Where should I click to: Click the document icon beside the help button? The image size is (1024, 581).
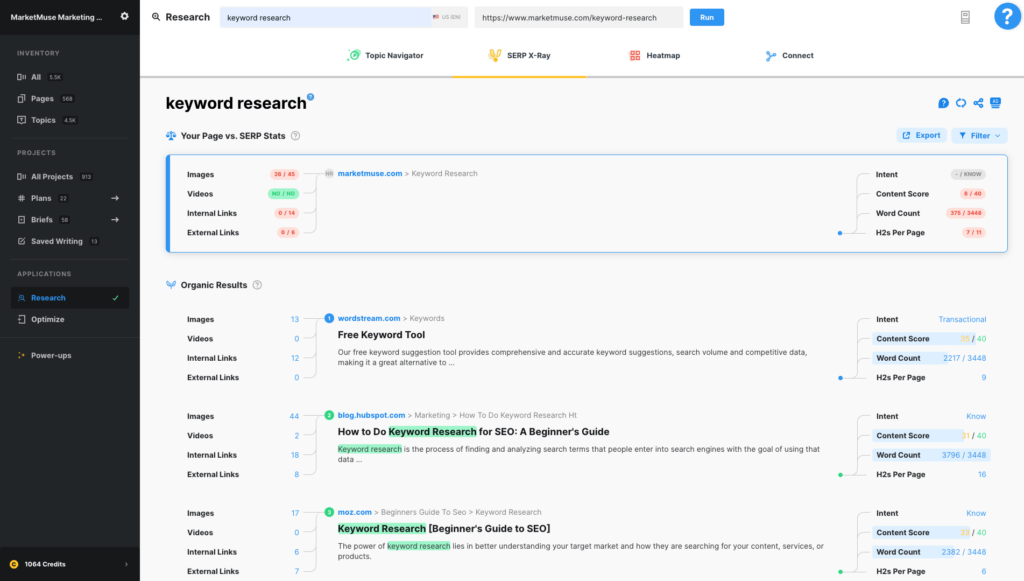[965, 18]
